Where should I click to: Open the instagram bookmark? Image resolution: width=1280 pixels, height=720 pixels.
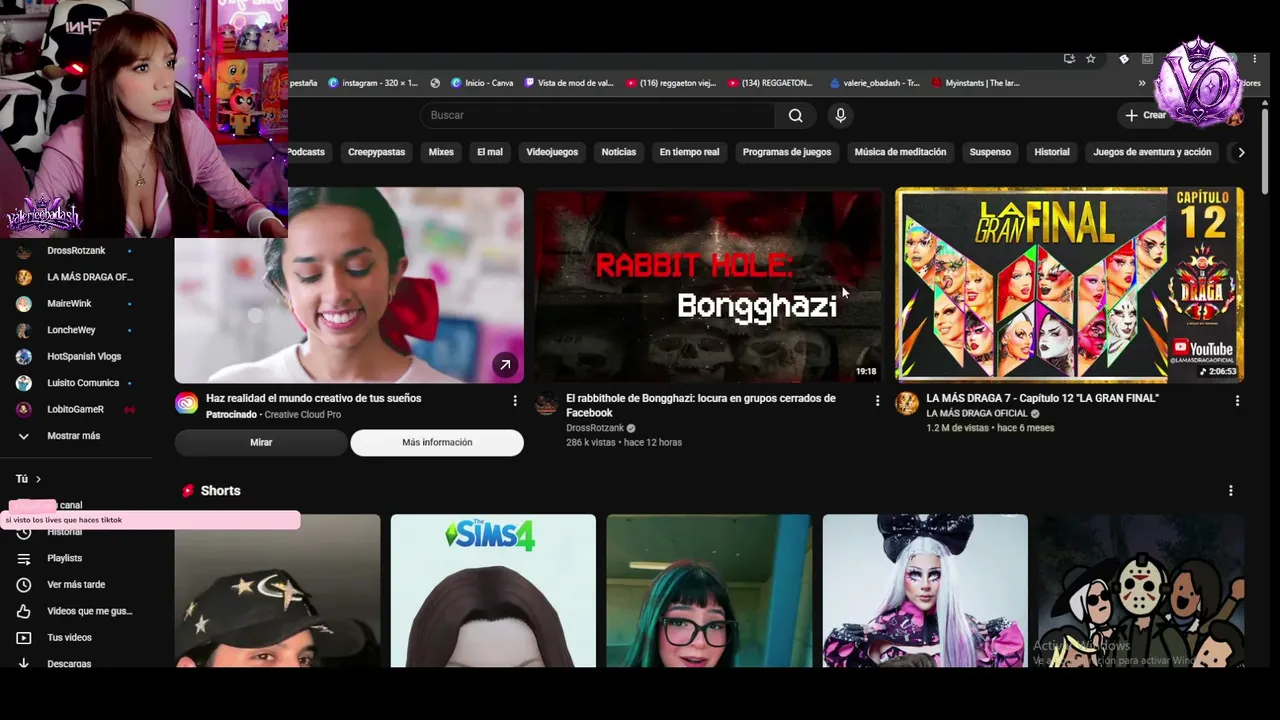pyautogui.click(x=373, y=83)
